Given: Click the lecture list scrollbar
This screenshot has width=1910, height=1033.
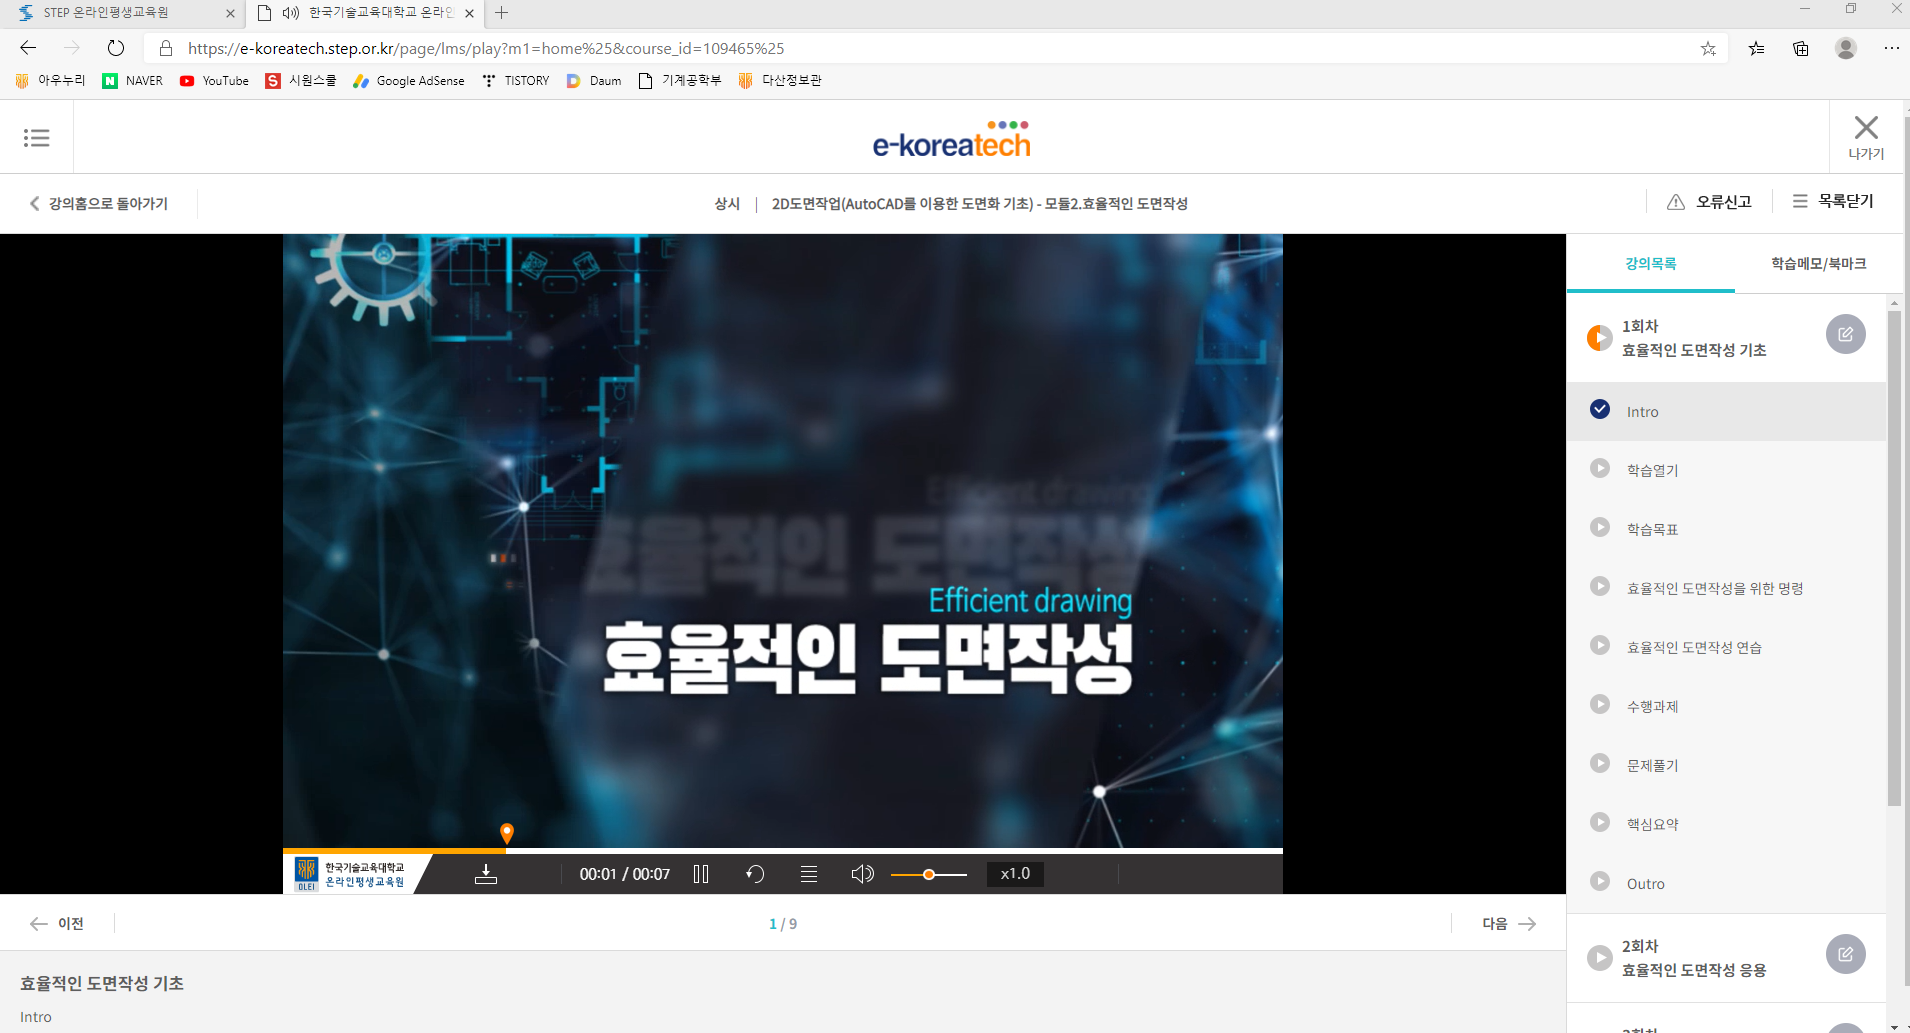Looking at the screenshot, I should pyautogui.click(x=1894, y=558).
